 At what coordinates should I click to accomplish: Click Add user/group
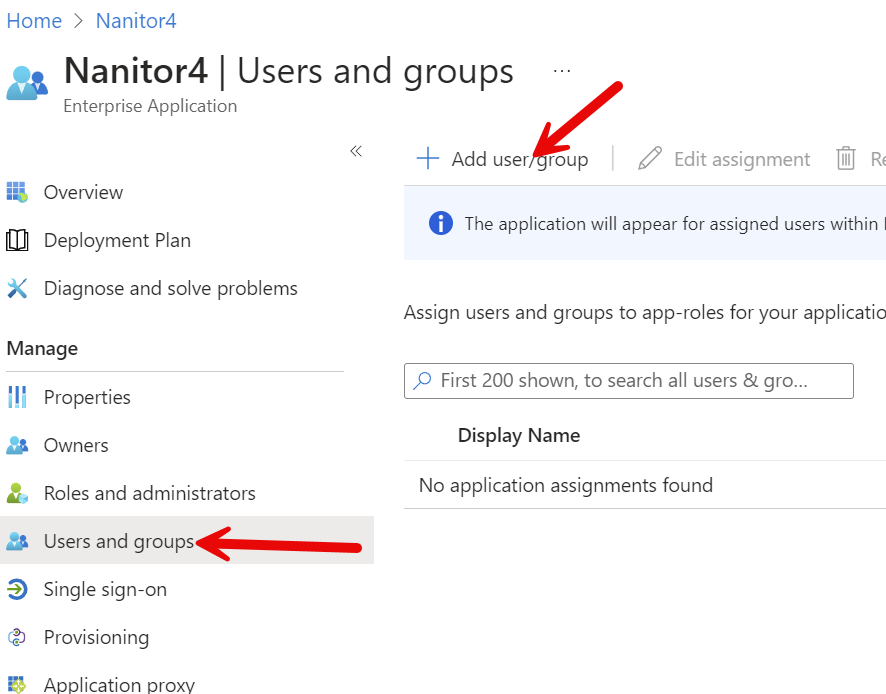point(505,158)
